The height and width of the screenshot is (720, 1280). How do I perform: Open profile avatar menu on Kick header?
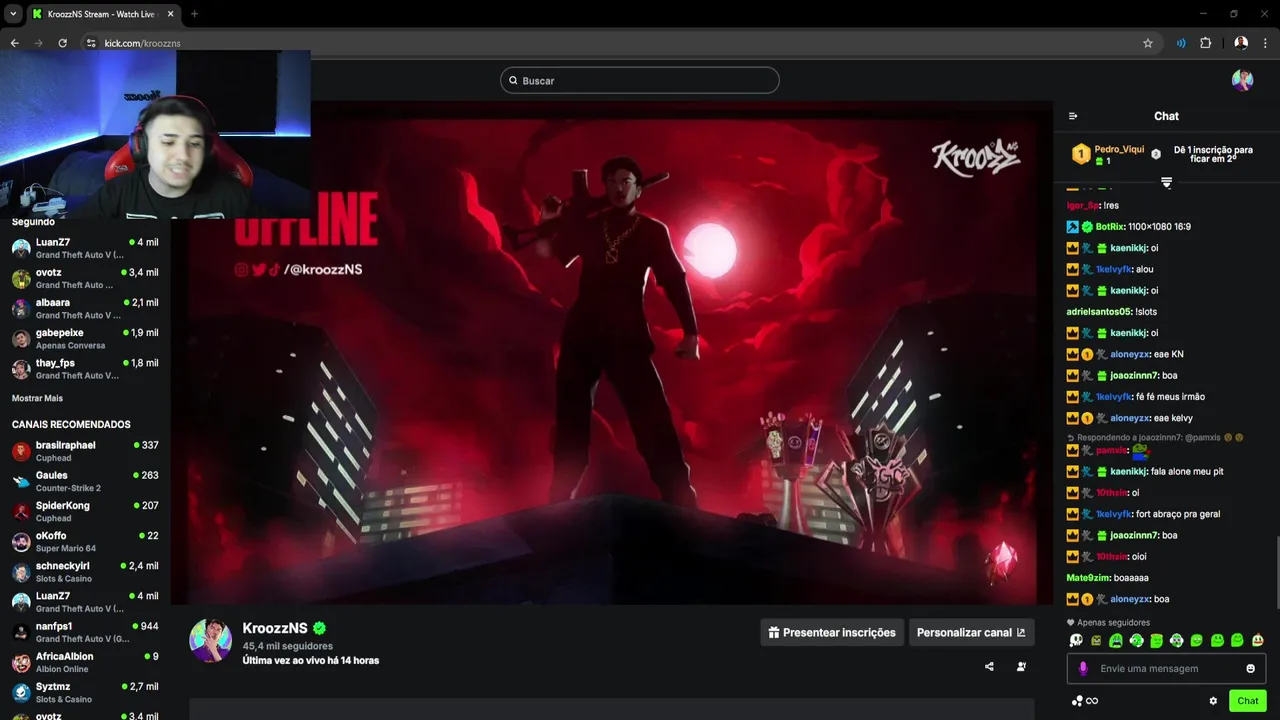point(1242,81)
